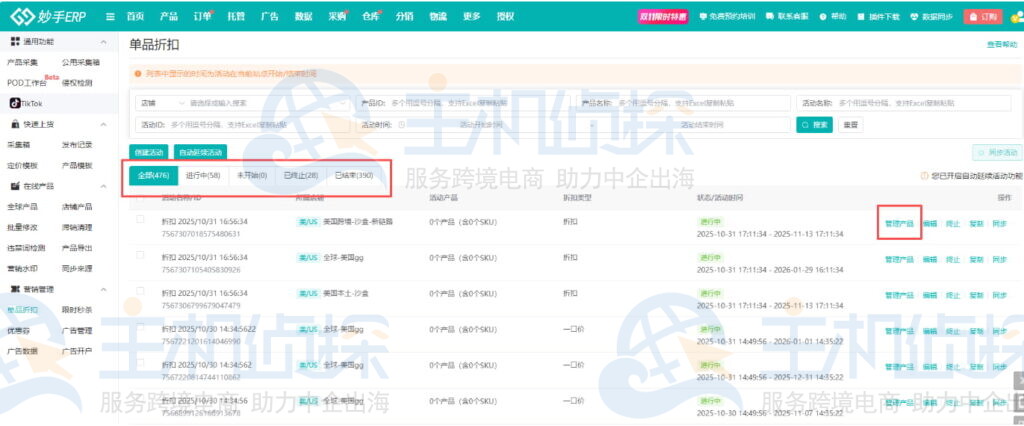Click into the 活动ID input field

[x=243, y=124]
